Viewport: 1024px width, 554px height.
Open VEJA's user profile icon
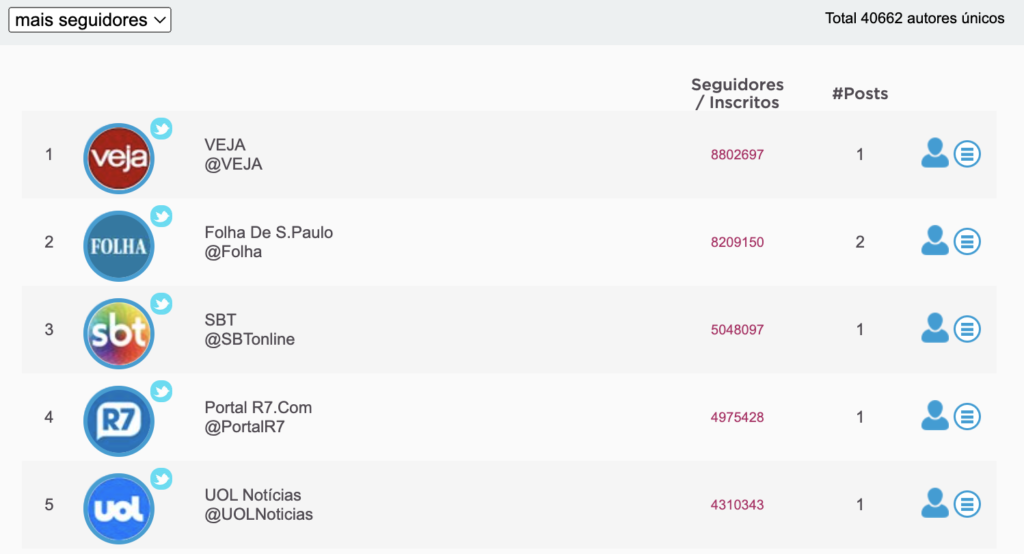[935, 154]
